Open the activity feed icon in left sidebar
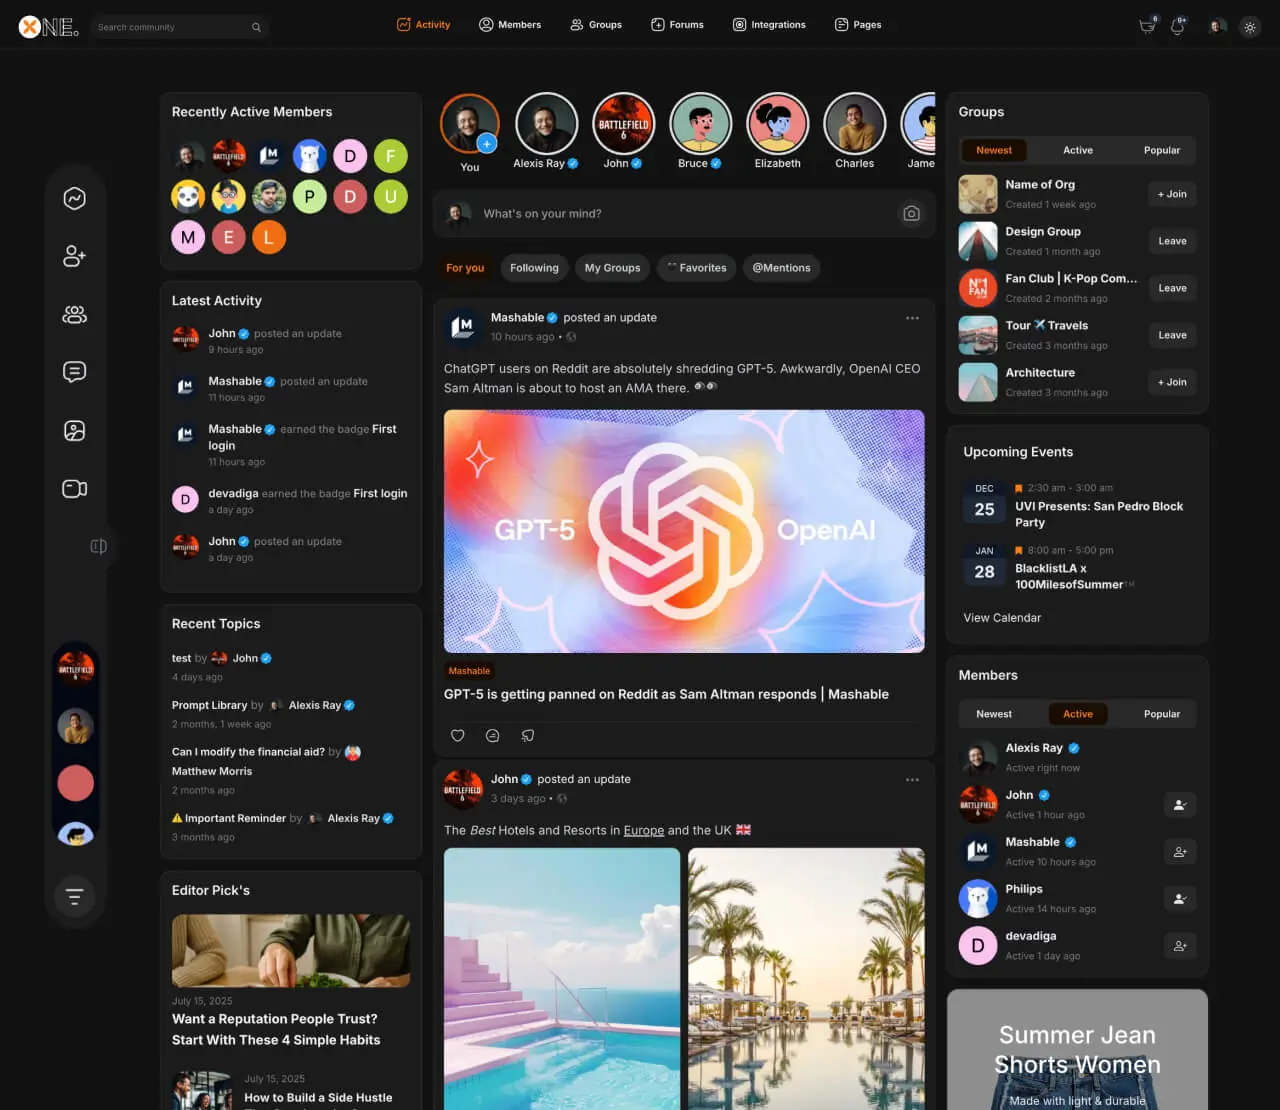 pos(74,198)
